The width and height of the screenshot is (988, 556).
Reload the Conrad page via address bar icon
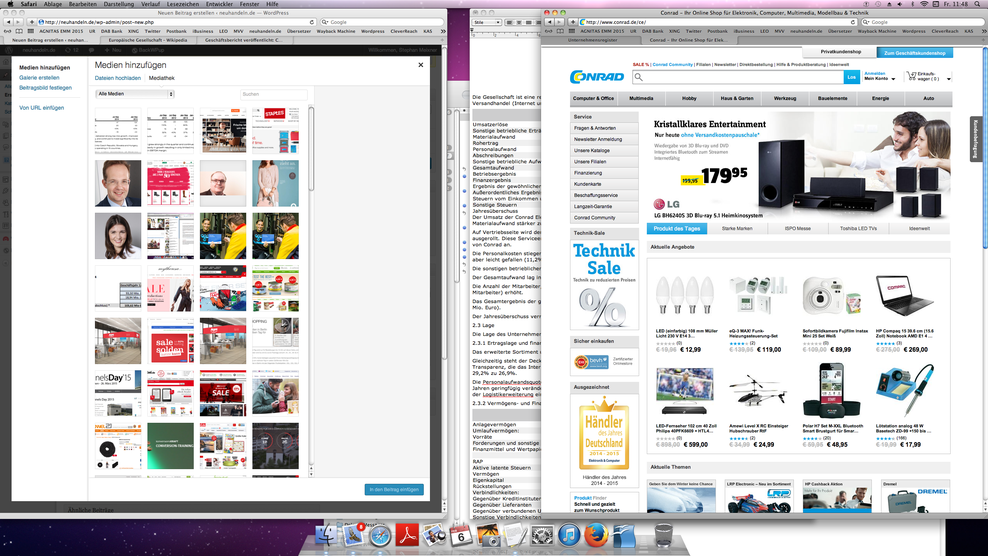(x=853, y=22)
